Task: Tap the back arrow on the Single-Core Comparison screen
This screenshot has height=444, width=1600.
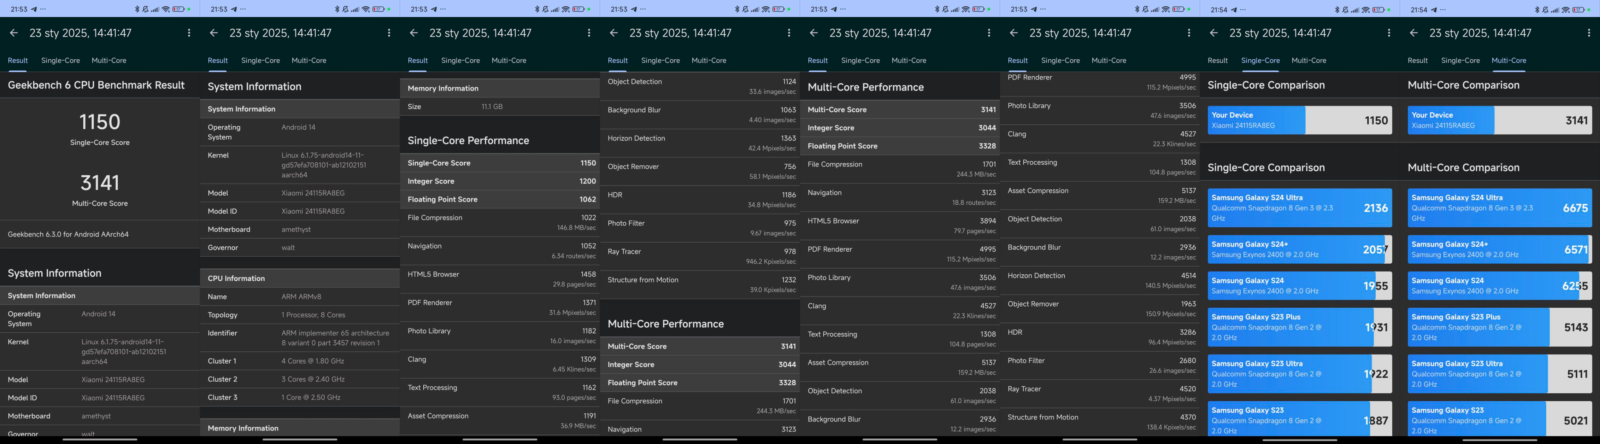Action: pyautogui.click(x=1213, y=33)
